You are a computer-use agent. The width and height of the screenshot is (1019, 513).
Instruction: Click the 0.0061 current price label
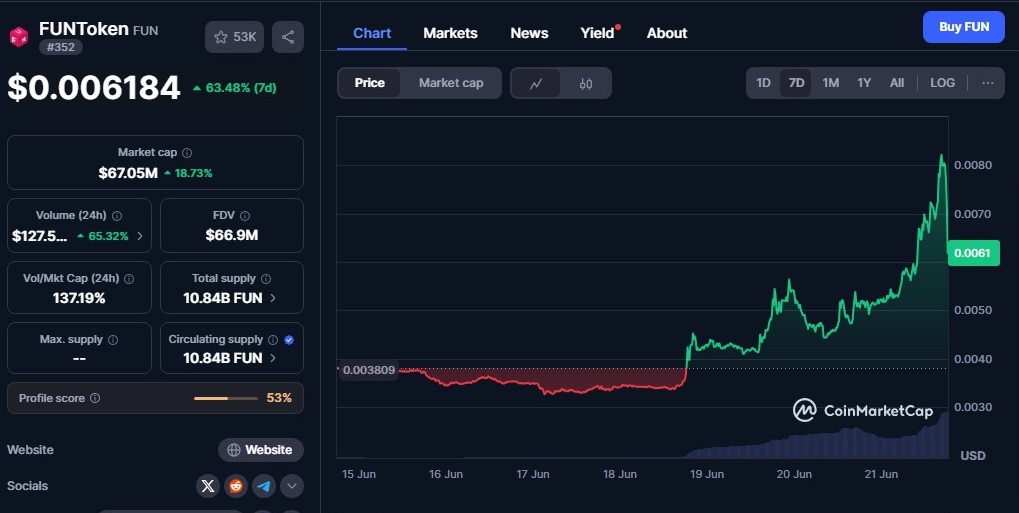pos(974,253)
